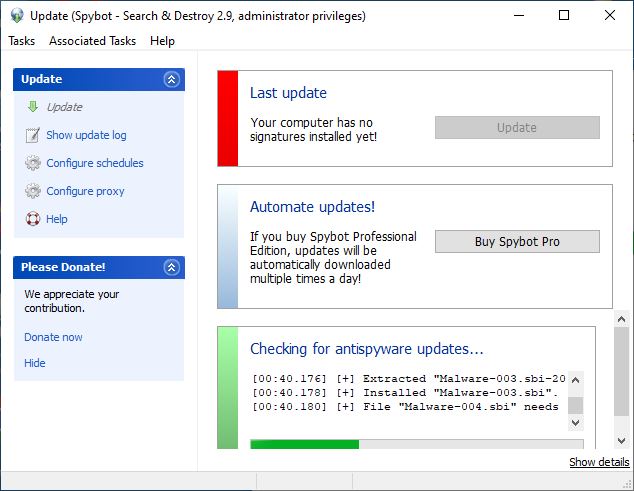
Task: Open the Tasks menu
Action: [x=21, y=41]
